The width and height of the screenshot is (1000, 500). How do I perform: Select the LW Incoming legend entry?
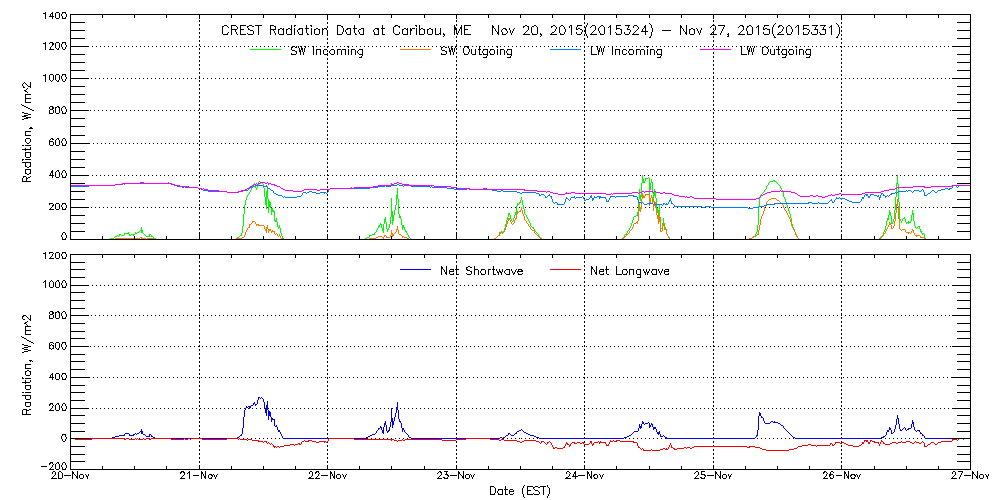pos(626,52)
